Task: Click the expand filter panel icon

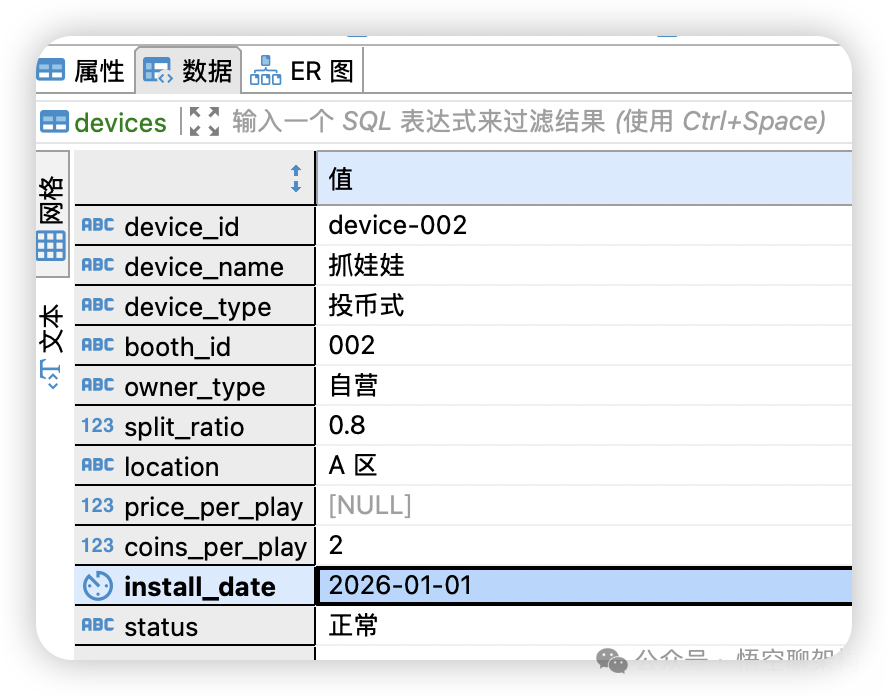Action: point(204,121)
